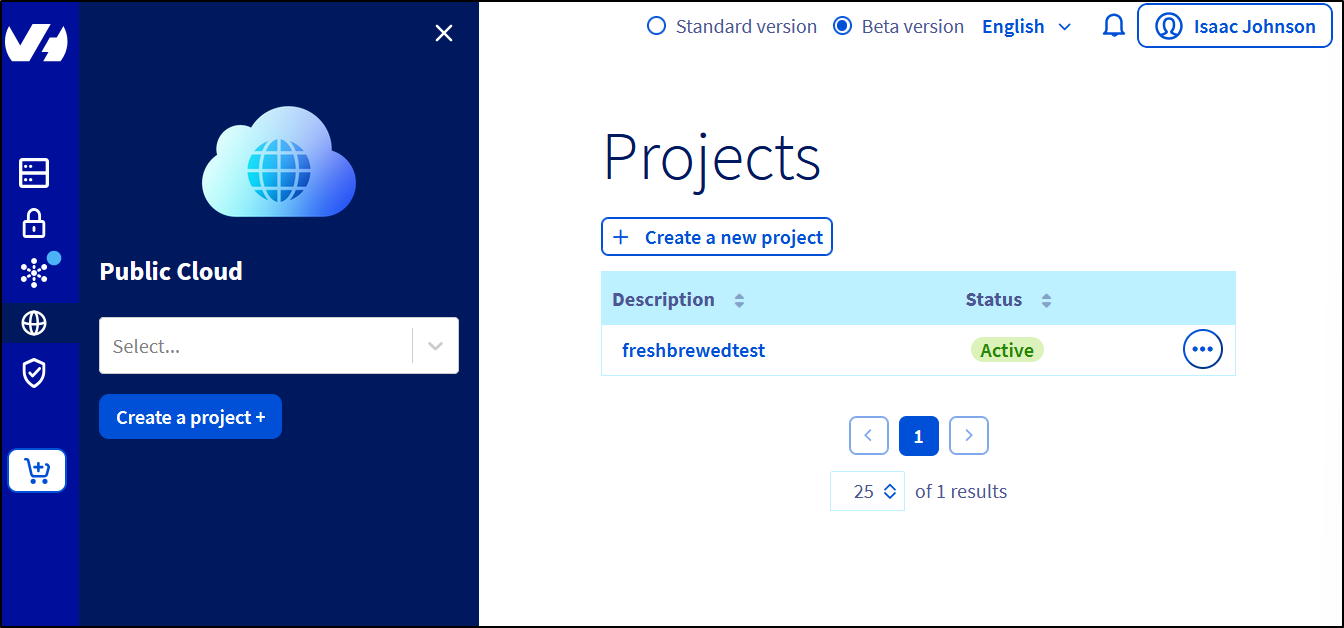Open the padlock icon in sidebar
The width and height of the screenshot is (1344, 628).
[34, 223]
